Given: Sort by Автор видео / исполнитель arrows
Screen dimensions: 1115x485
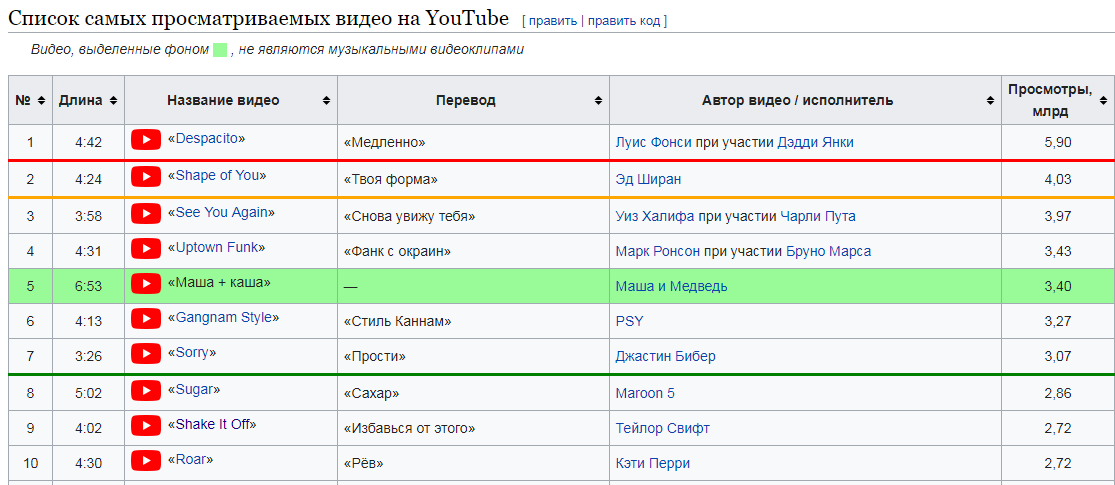Looking at the screenshot, I should (991, 100).
